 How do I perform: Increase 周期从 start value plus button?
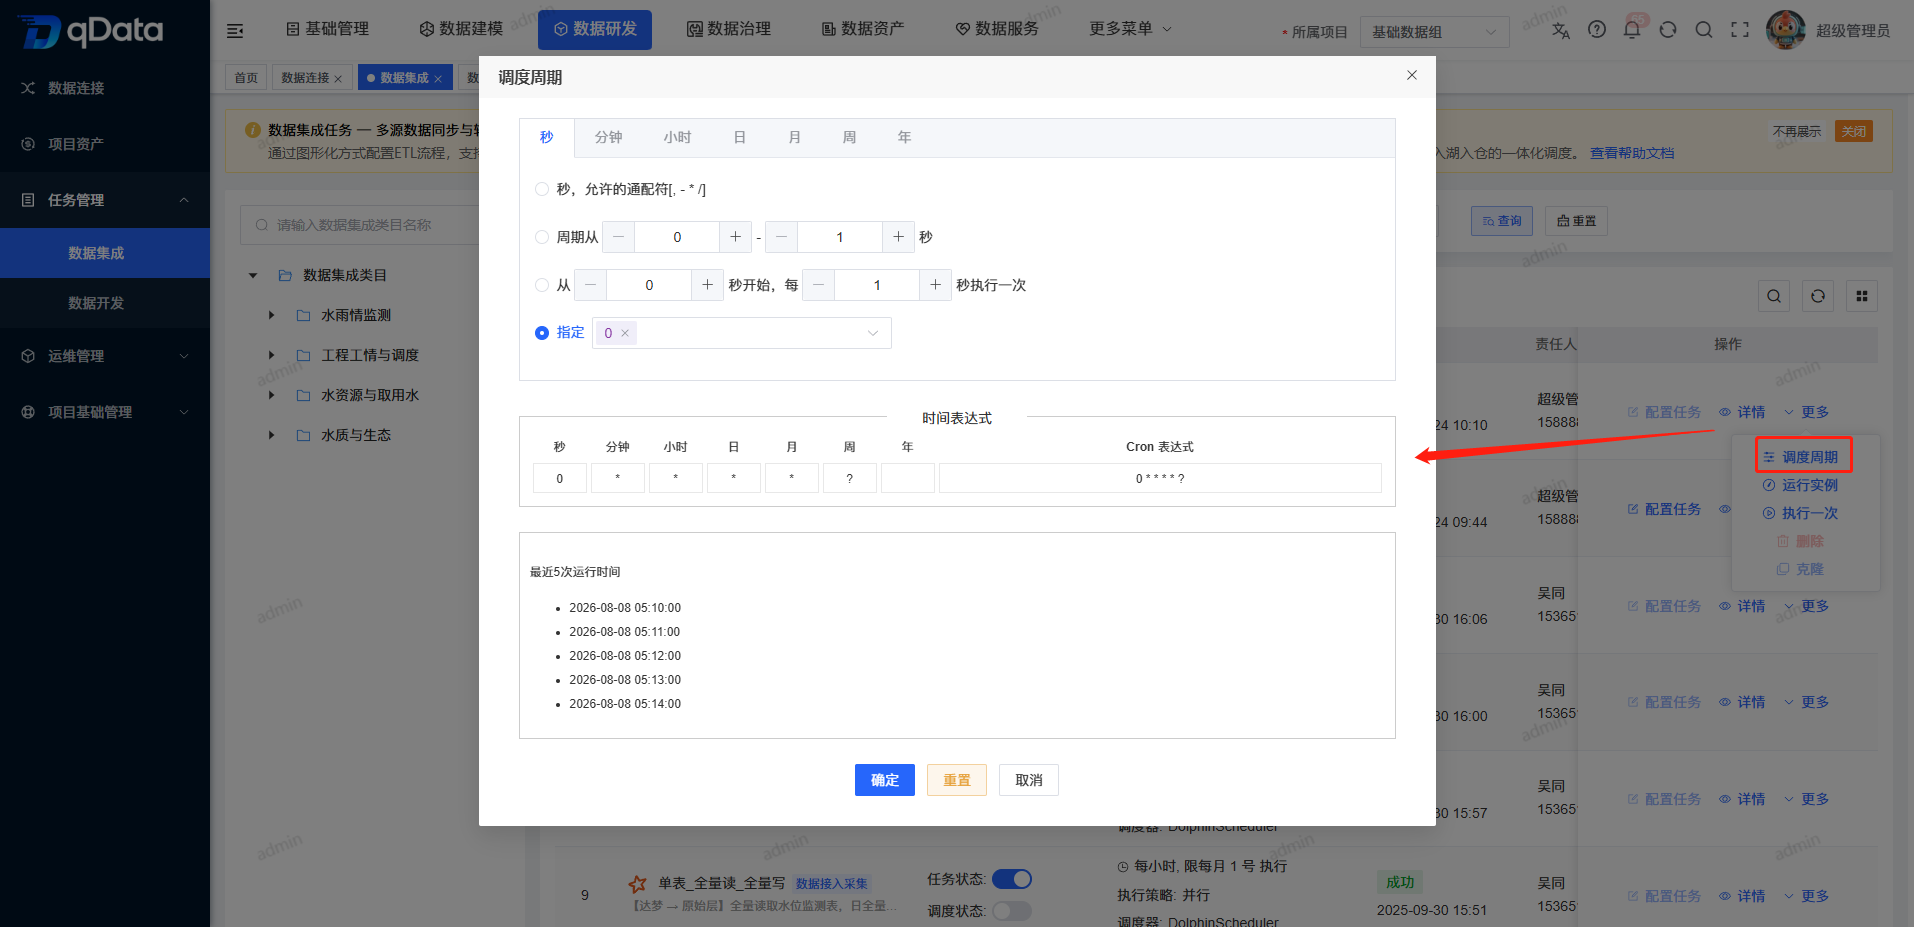735,237
